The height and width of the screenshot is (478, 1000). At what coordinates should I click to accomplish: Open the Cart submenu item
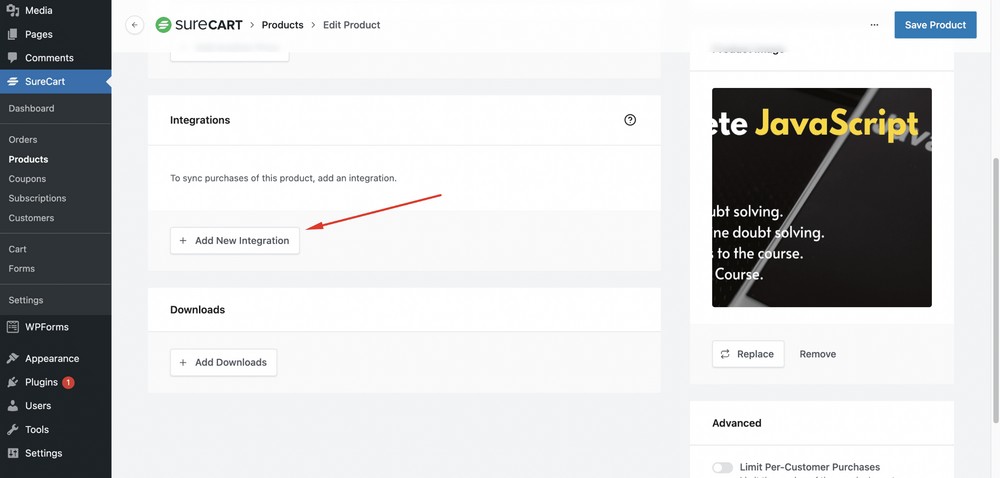pyautogui.click(x=17, y=249)
